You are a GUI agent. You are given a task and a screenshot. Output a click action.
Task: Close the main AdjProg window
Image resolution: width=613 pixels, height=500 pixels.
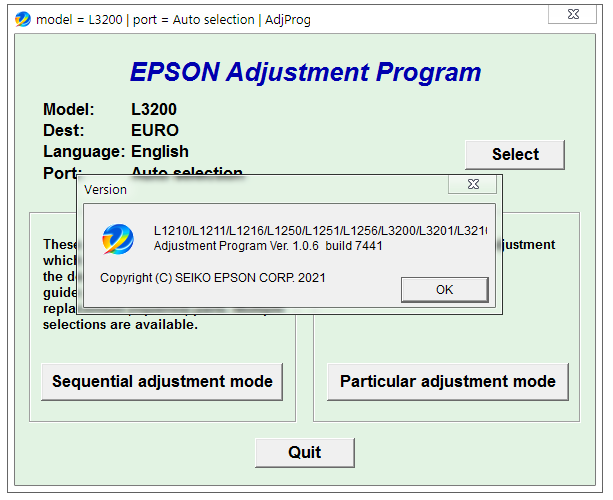coord(573,14)
